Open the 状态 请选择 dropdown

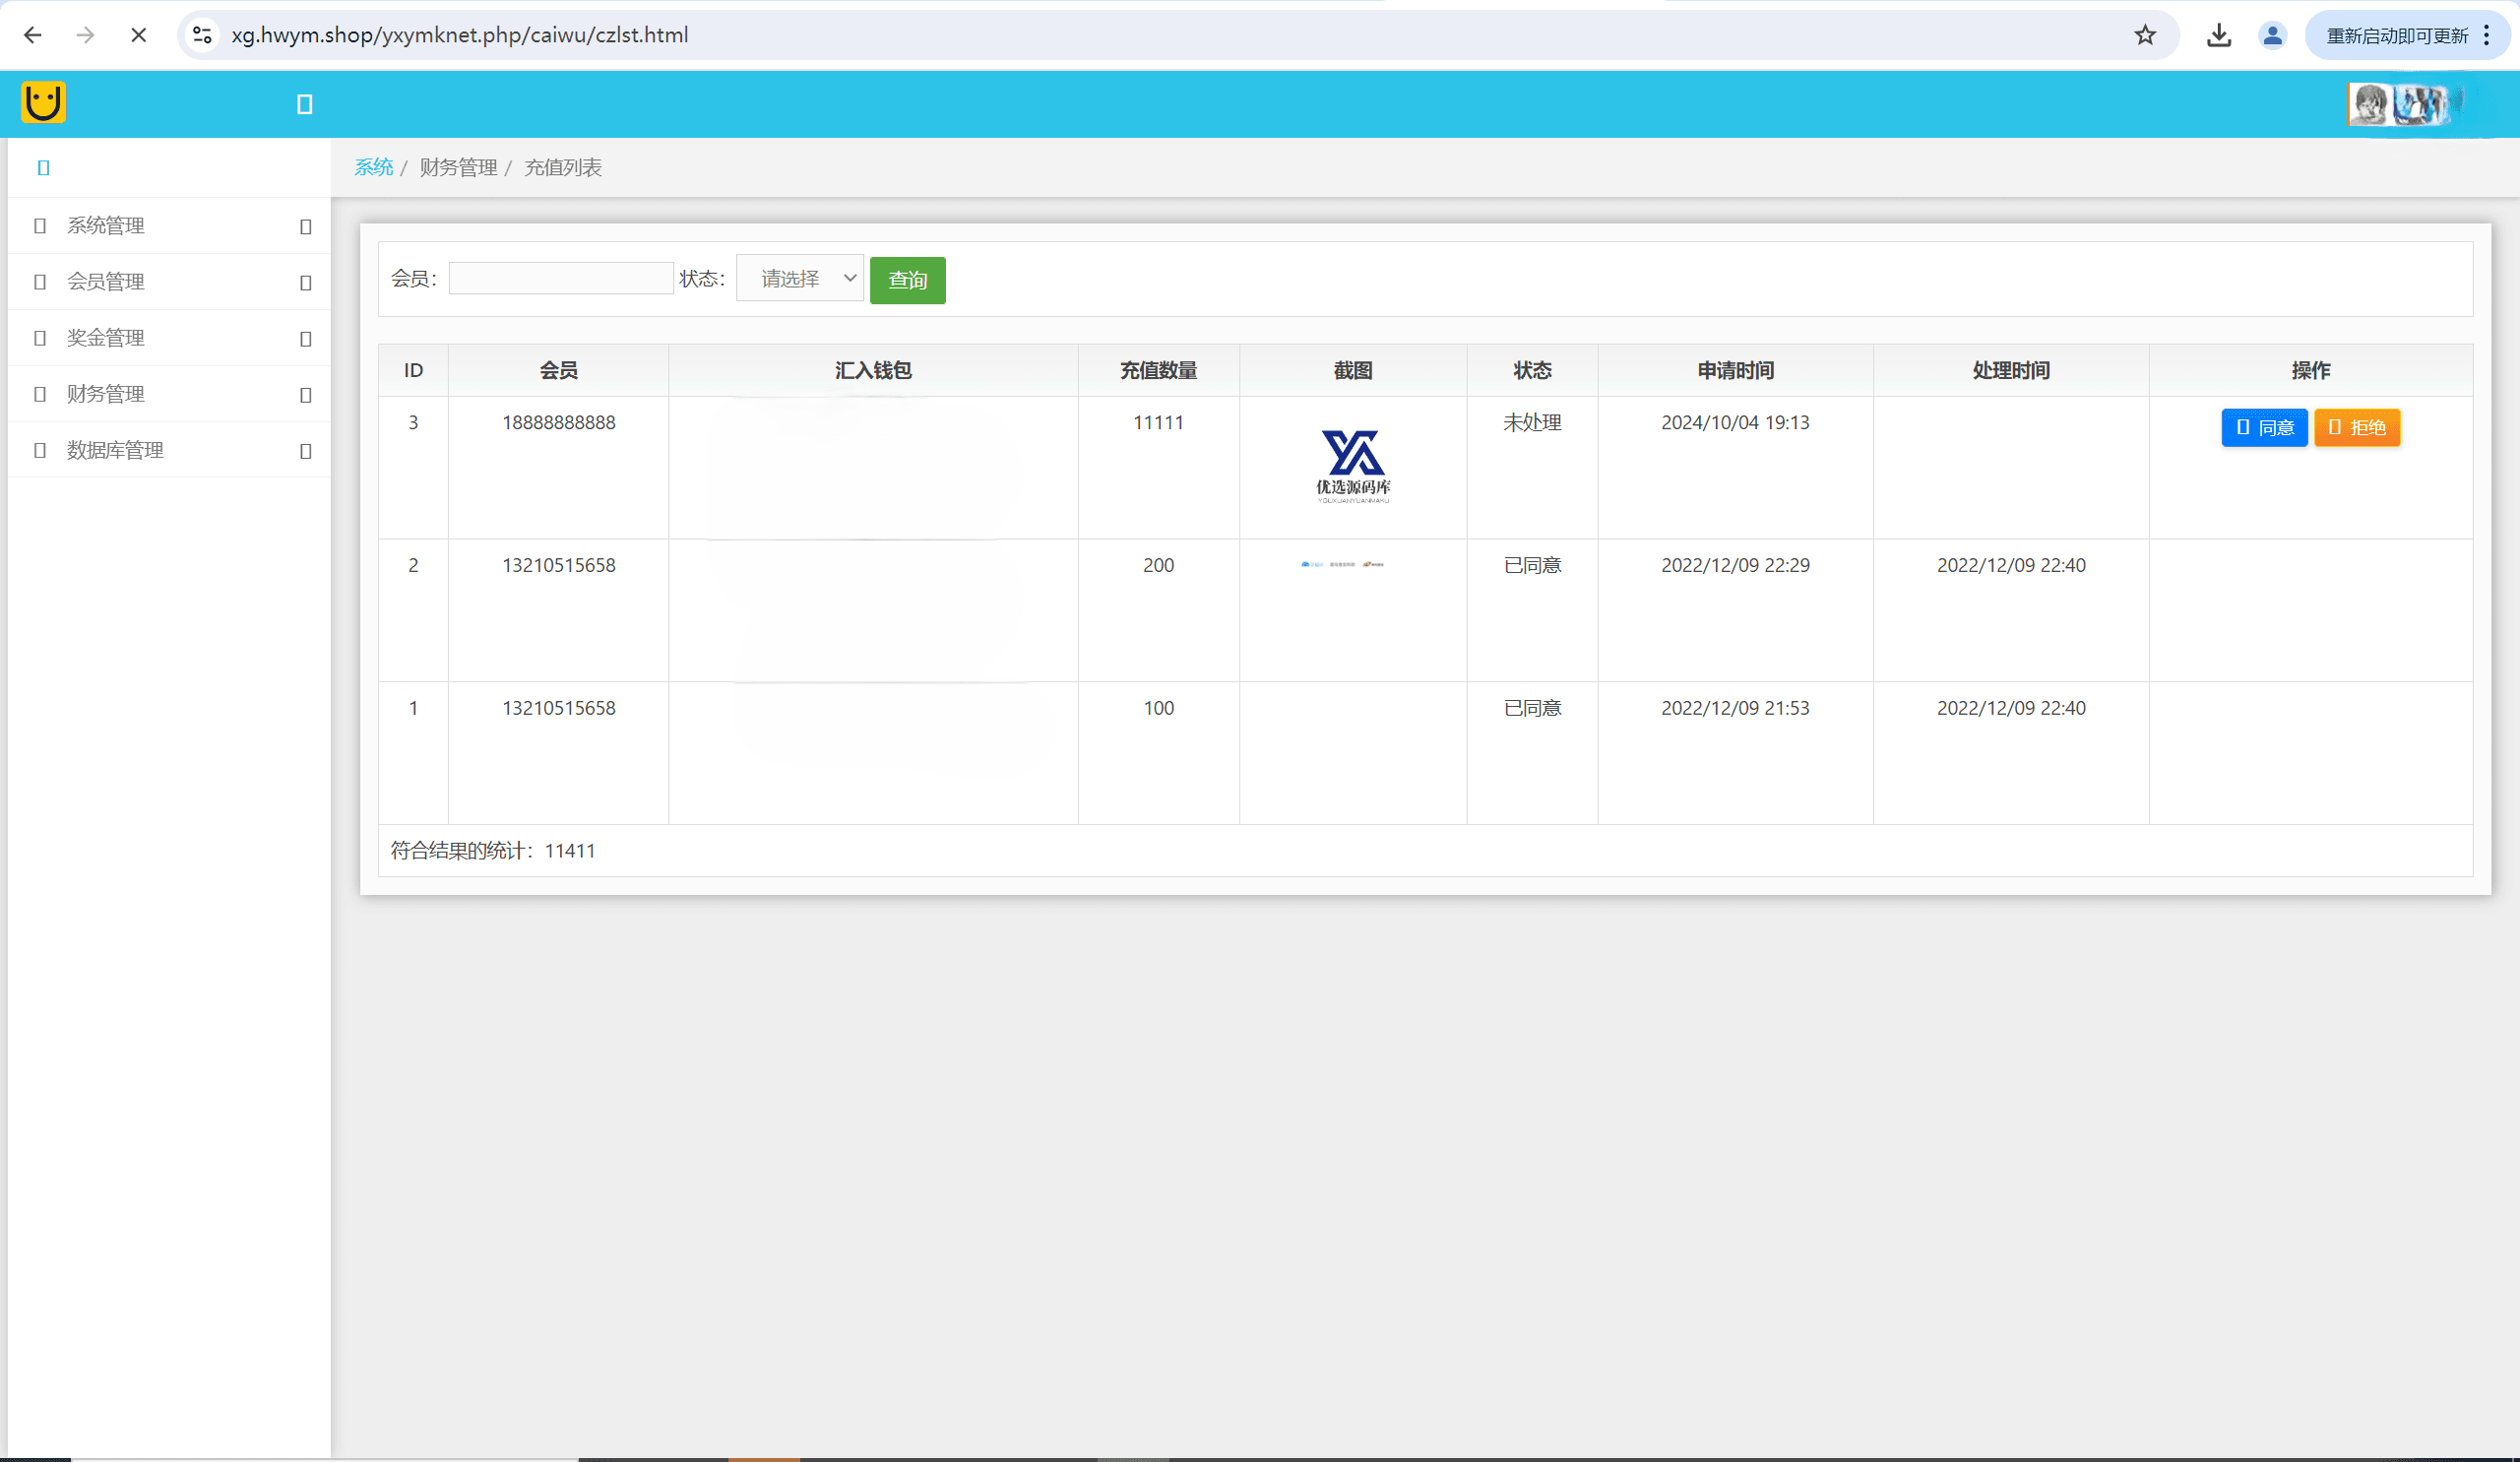[x=800, y=278]
